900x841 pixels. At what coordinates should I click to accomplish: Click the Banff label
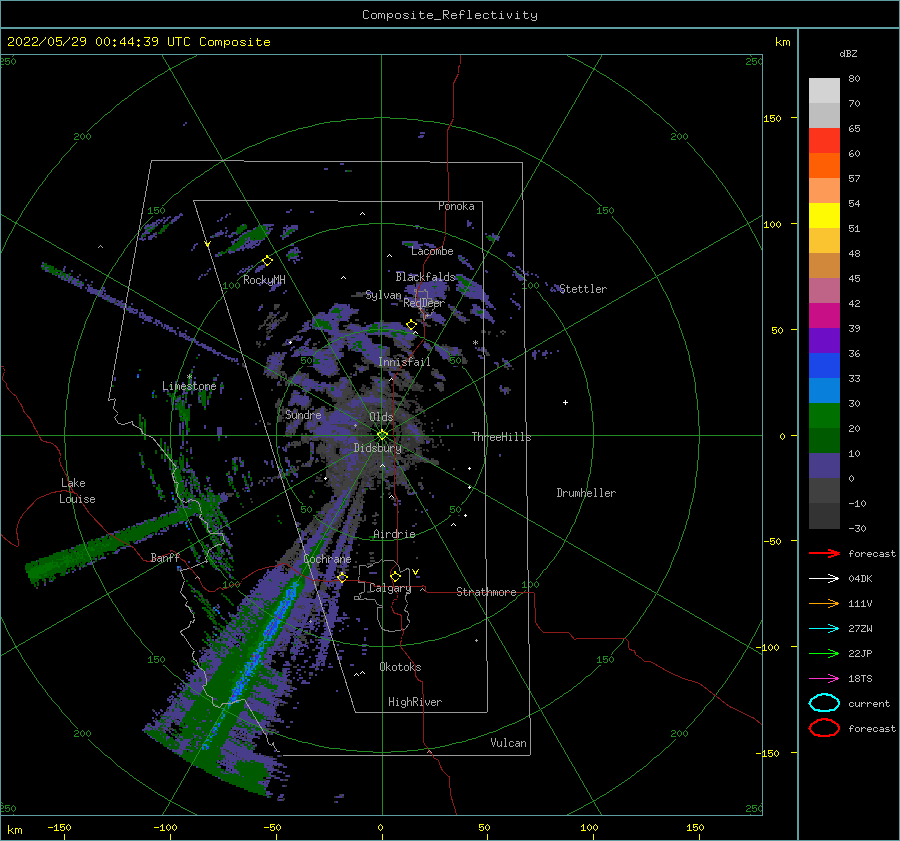coord(165,557)
